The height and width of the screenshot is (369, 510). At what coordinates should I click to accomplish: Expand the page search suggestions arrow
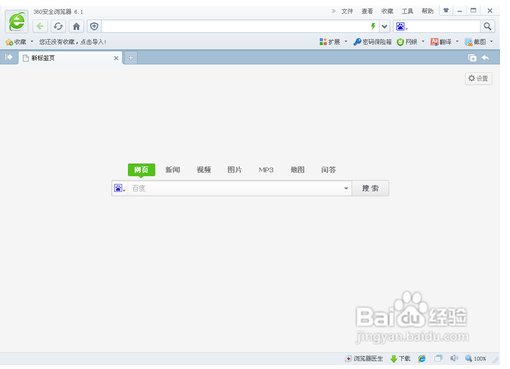tap(346, 188)
